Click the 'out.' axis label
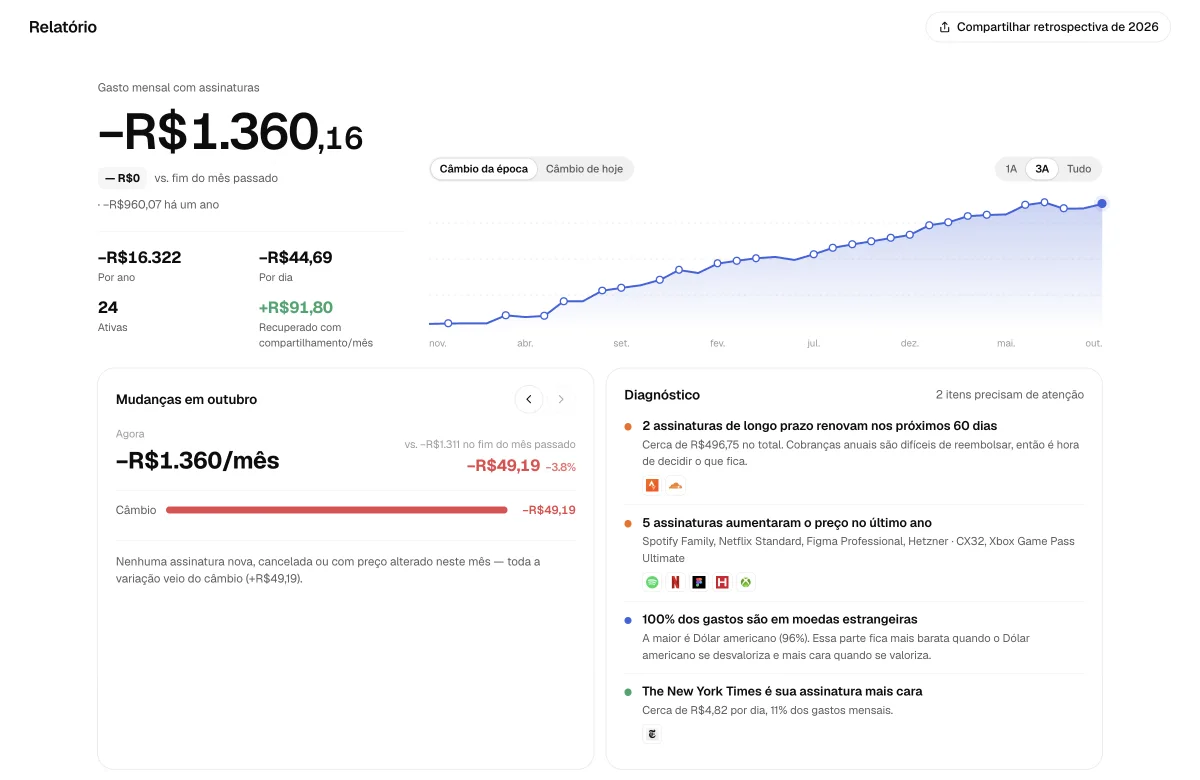The height and width of the screenshot is (780, 1200). (1093, 343)
